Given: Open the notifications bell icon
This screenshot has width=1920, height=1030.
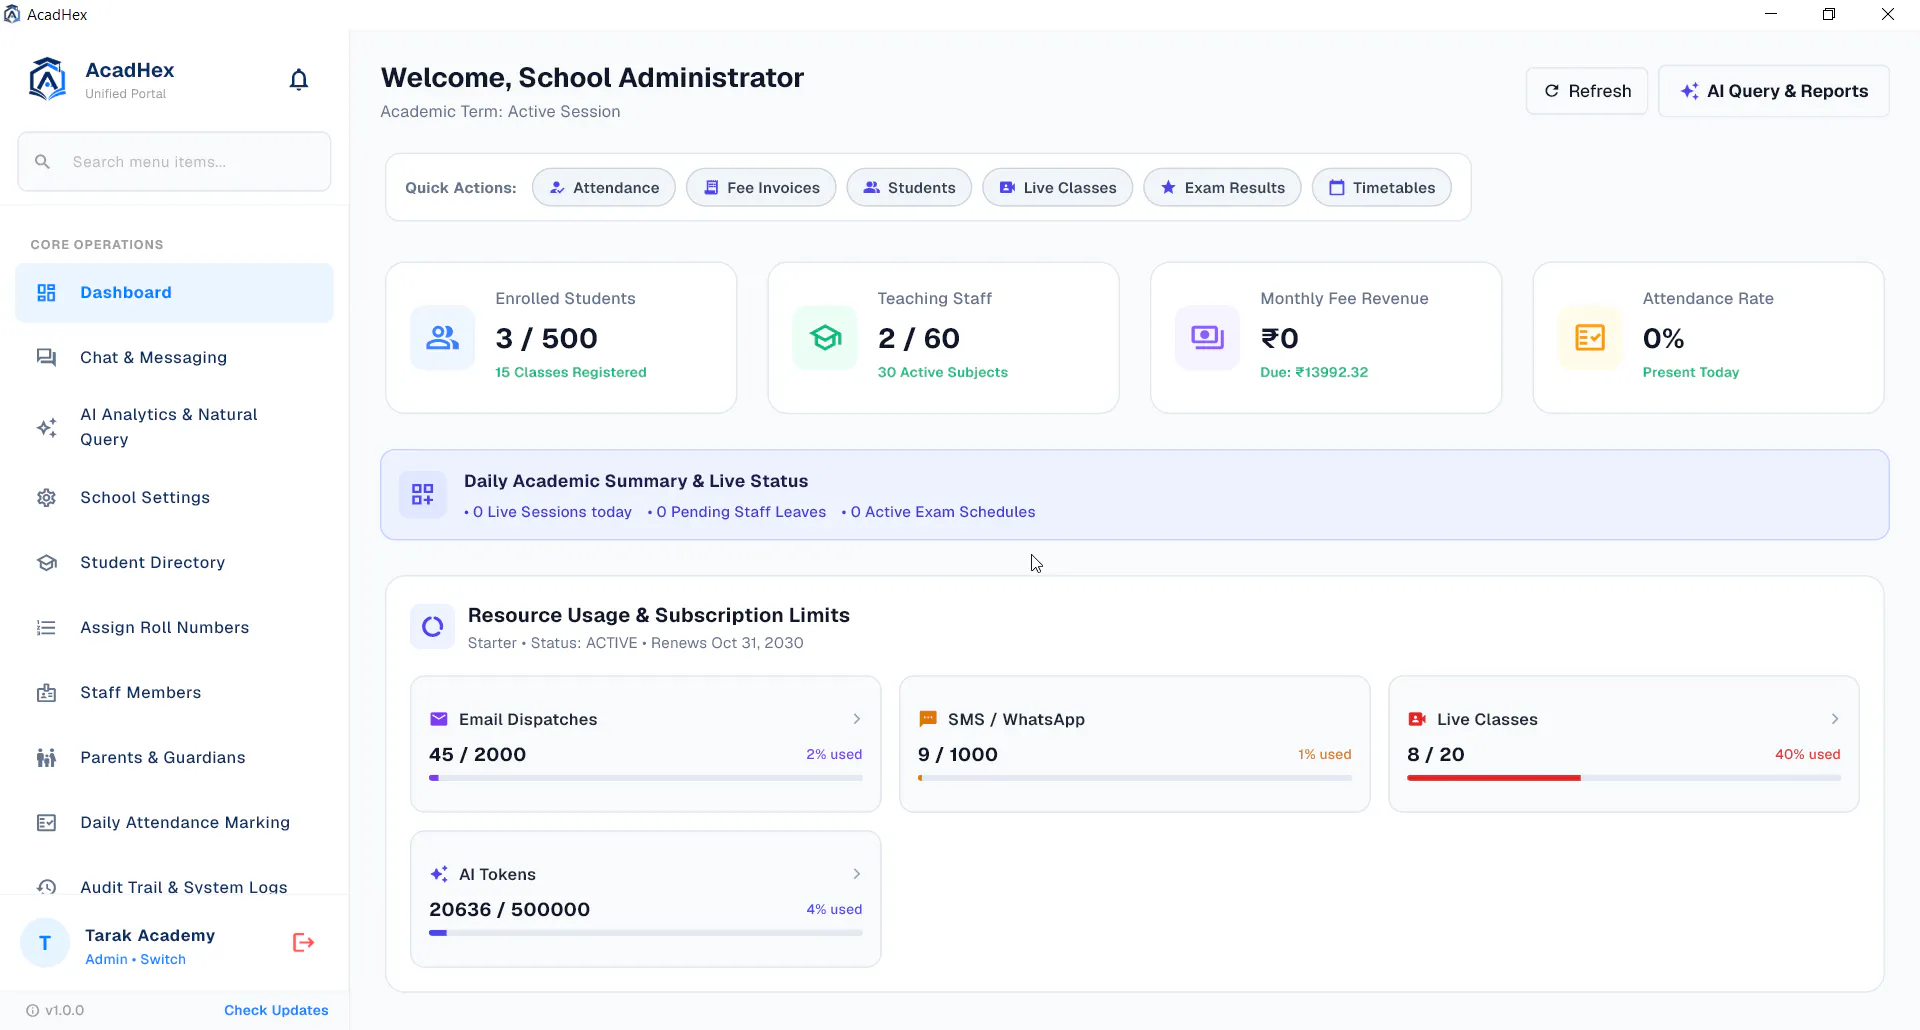Looking at the screenshot, I should click(x=298, y=80).
